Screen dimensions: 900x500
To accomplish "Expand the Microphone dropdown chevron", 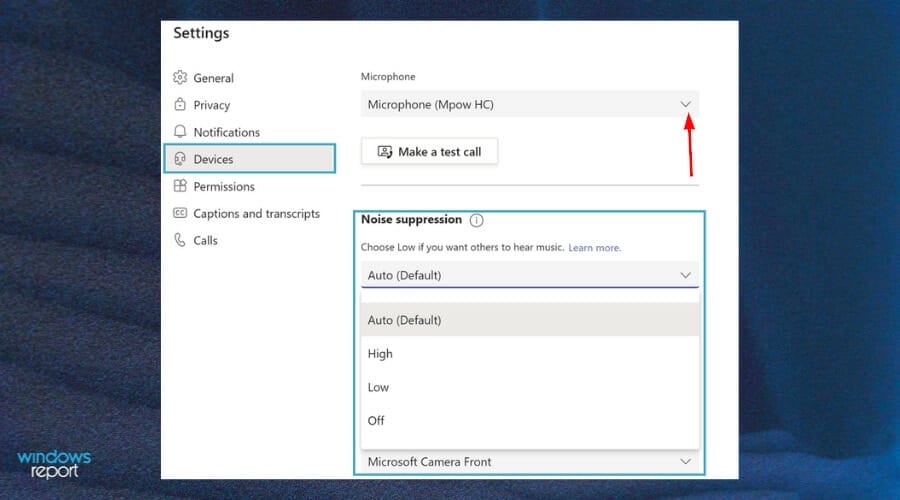I will tap(685, 104).
